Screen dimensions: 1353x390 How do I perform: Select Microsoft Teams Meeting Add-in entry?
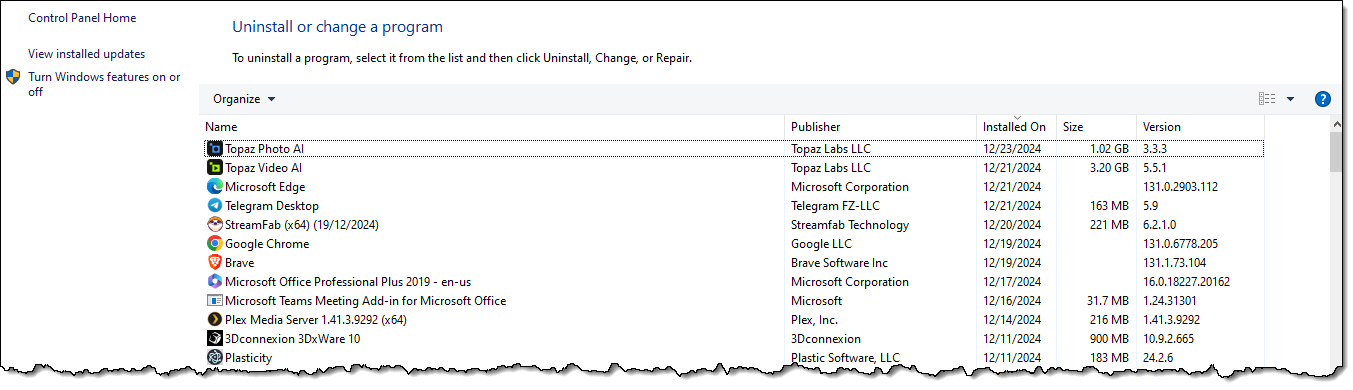[x=365, y=301]
